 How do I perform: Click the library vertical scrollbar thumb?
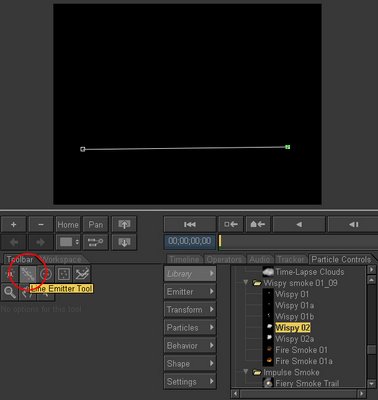click(371, 350)
